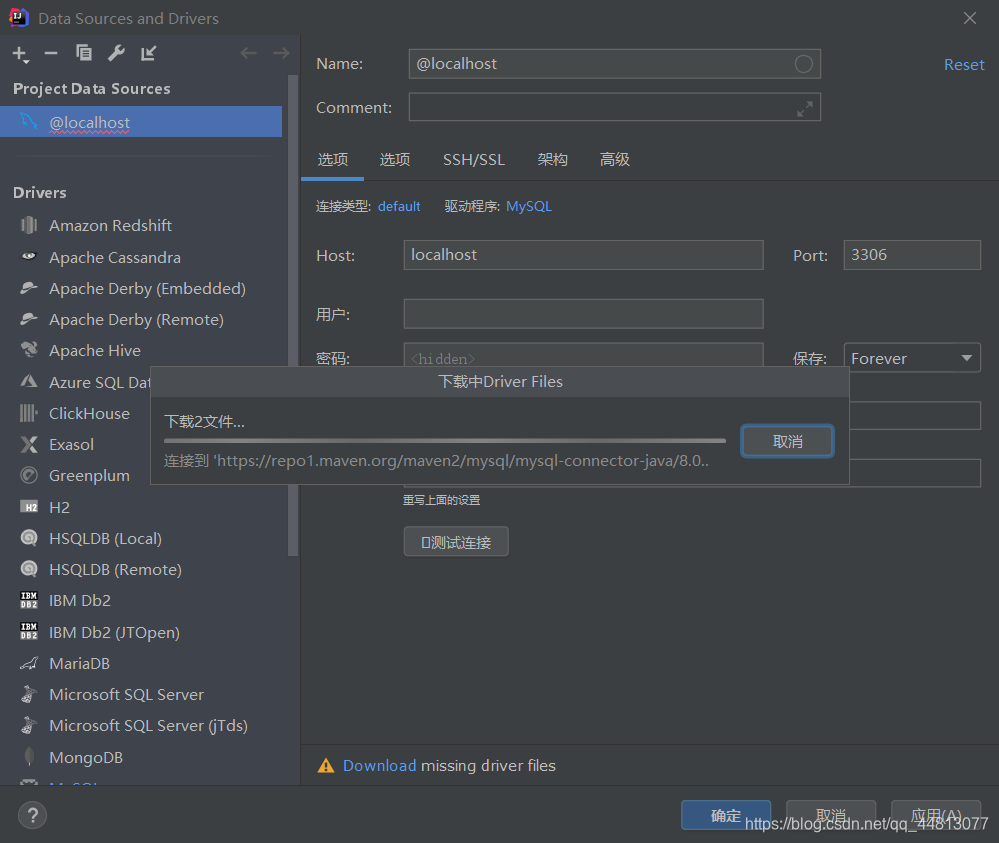The height and width of the screenshot is (843, 999).
Task: Remove selected data source with minus icon
Action: point(51,54)
